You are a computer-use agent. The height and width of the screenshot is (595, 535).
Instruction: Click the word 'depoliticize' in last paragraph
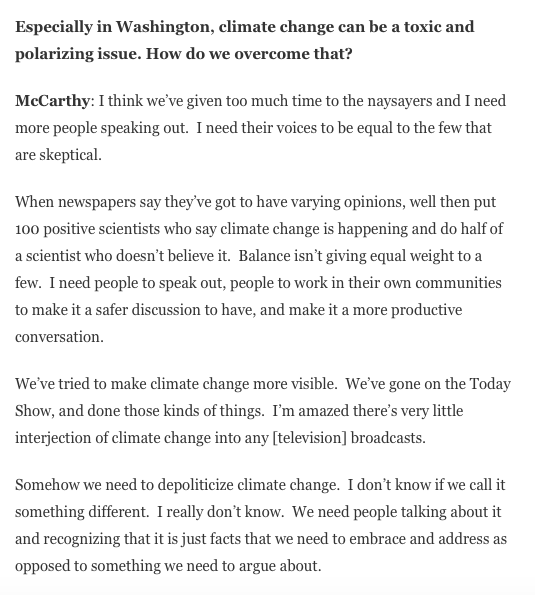pos(195,485)
